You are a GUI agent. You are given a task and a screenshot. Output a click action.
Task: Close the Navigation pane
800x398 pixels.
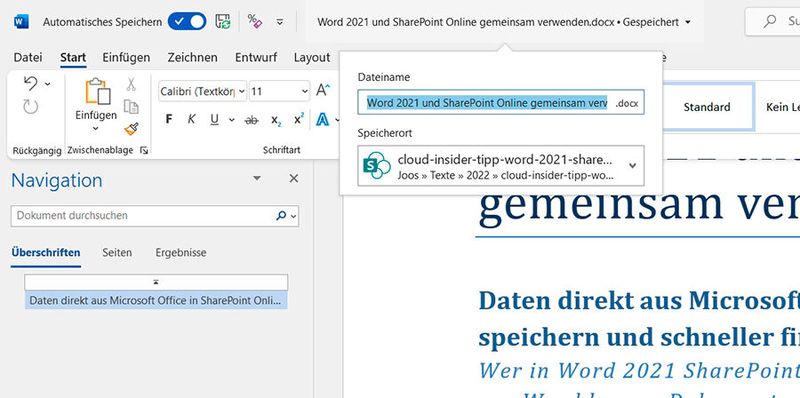(x=293, y=178)
